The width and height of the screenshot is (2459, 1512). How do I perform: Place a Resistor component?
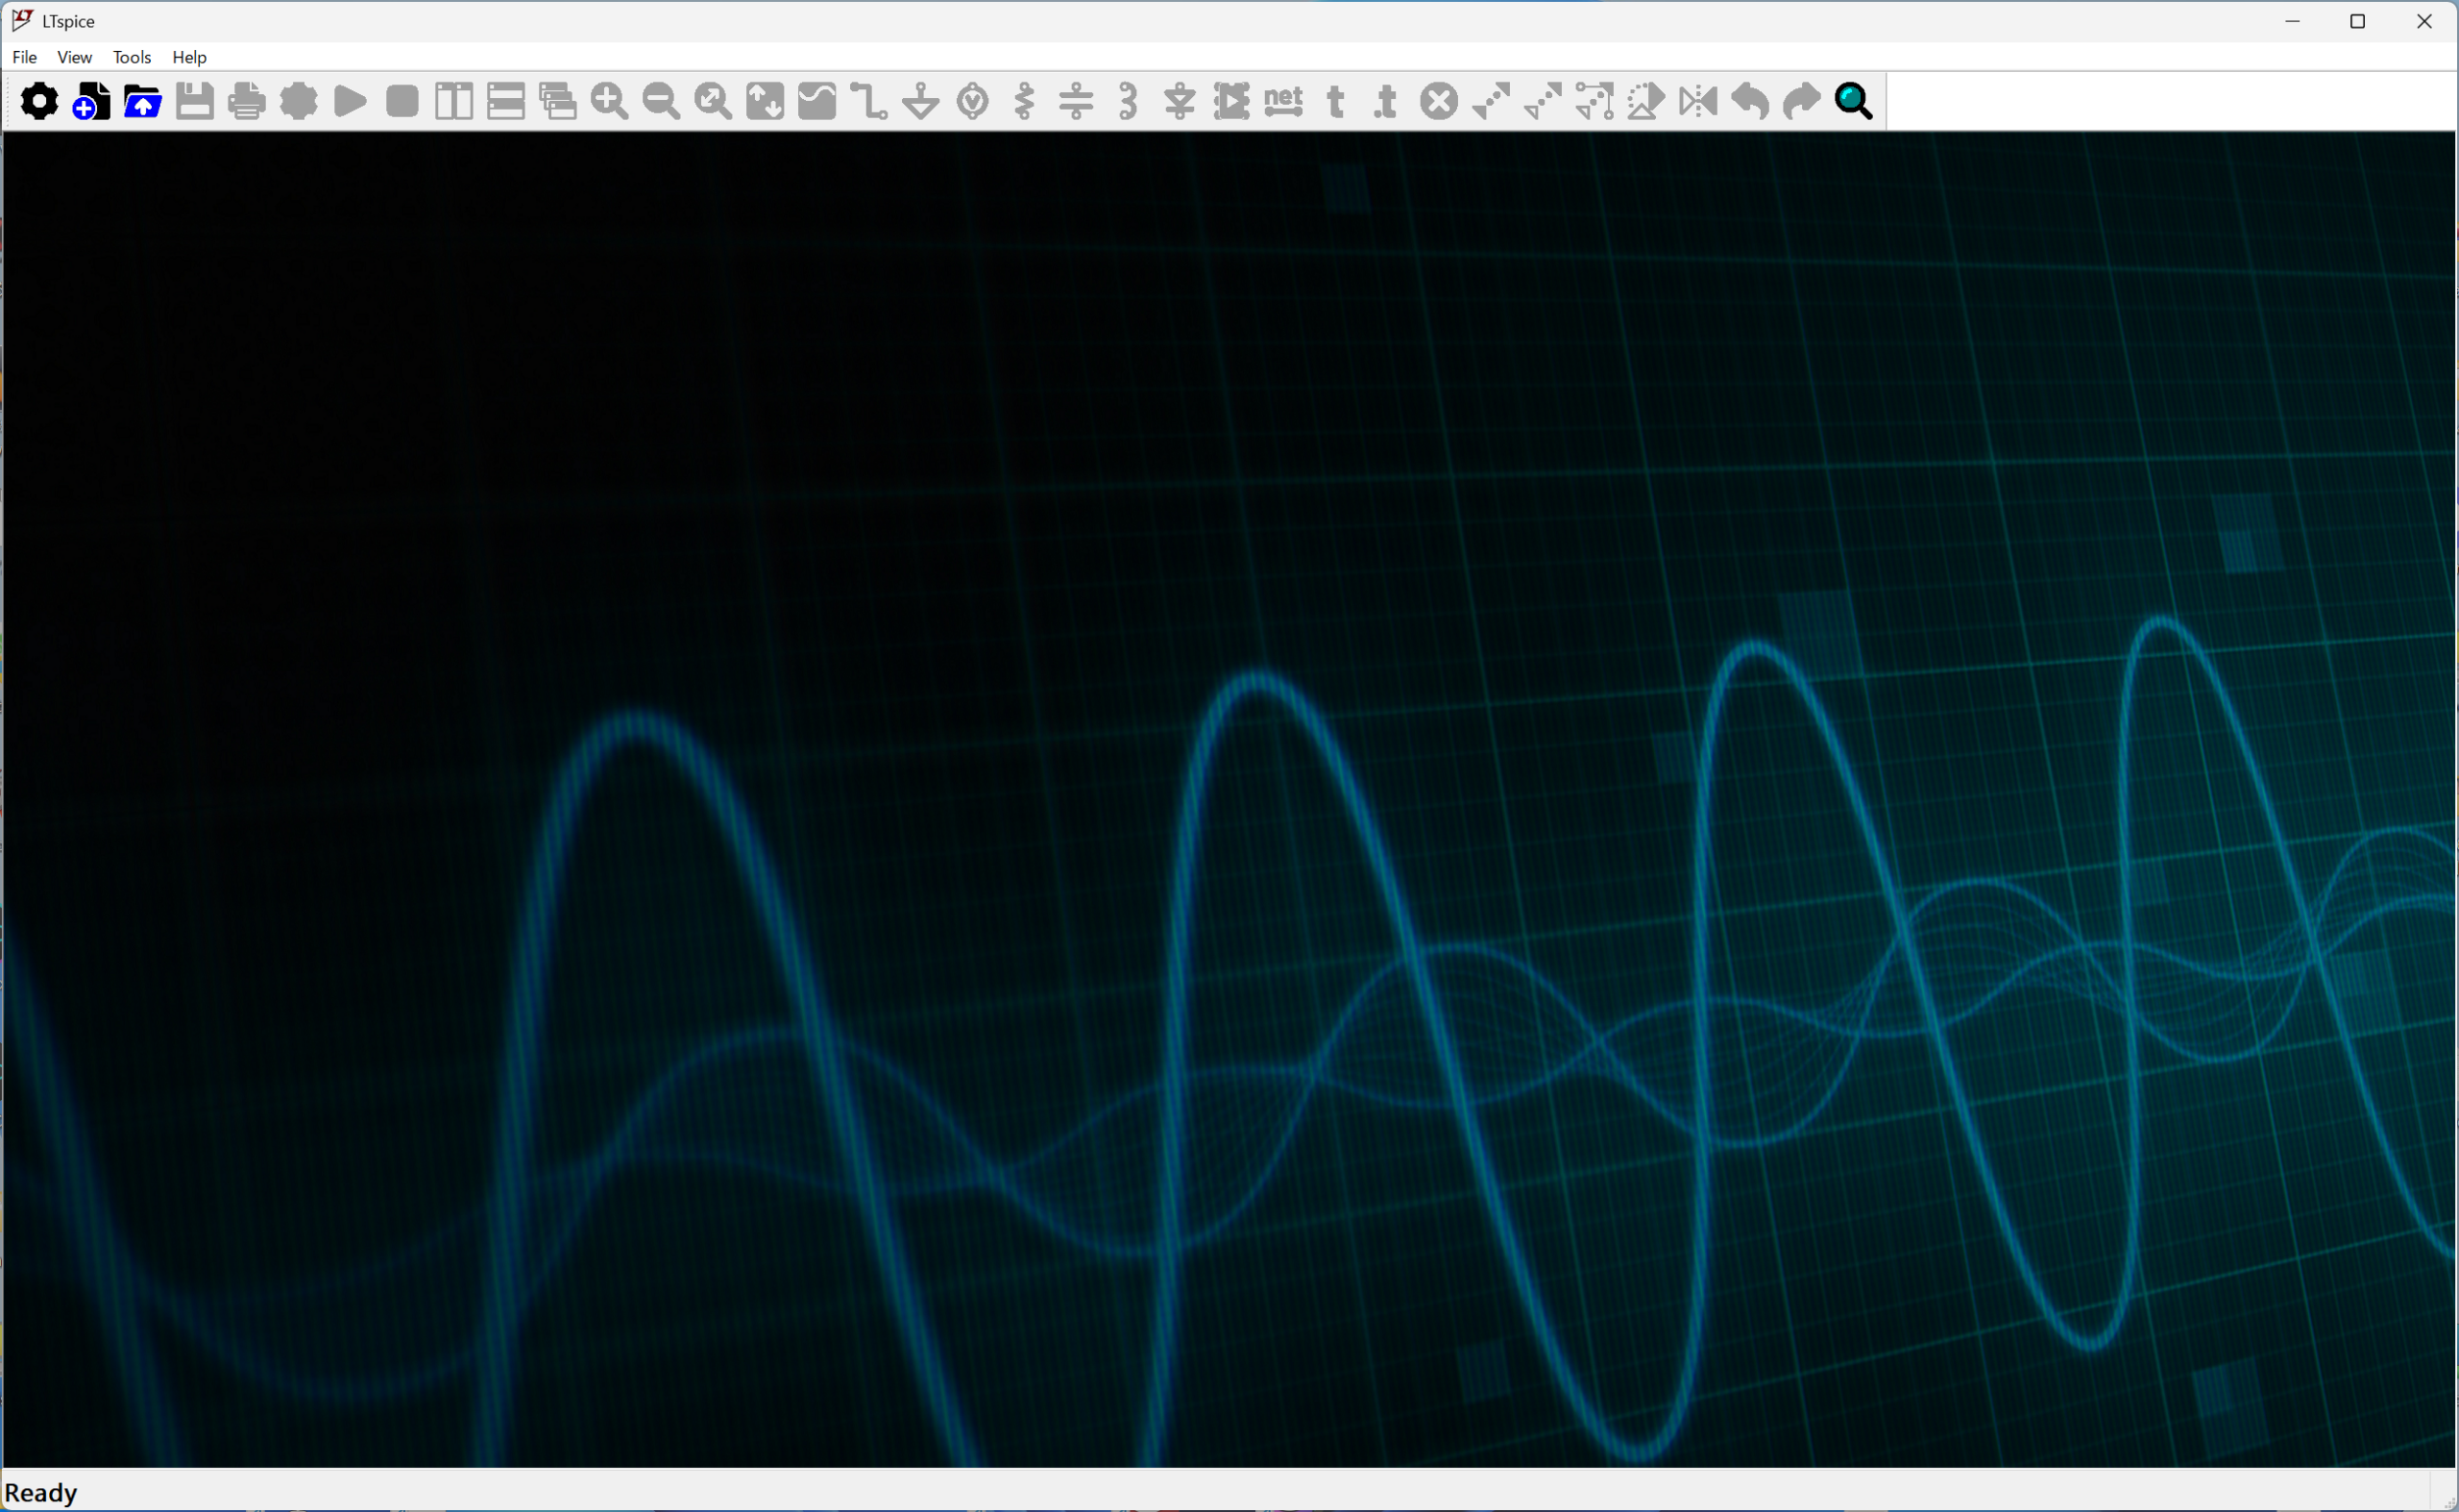(x=1024, y=101)
